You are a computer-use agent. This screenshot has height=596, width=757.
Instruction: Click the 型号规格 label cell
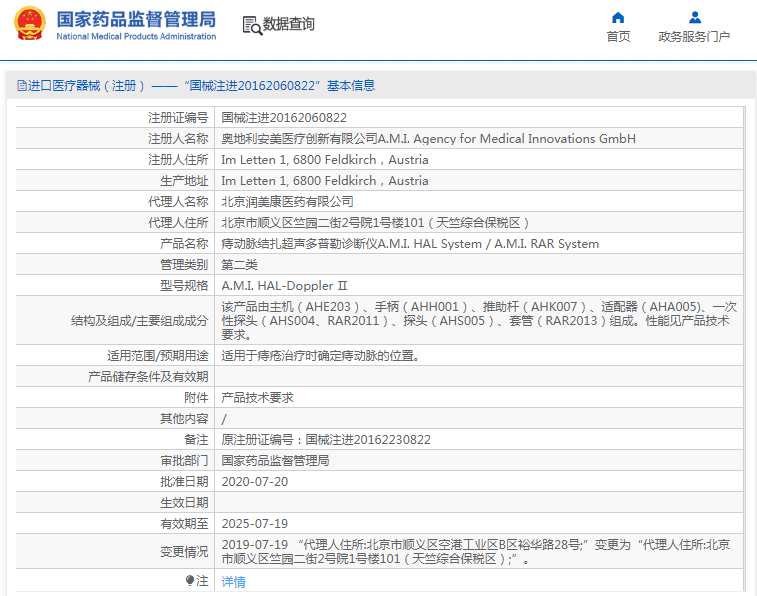(x=184, y=286)
